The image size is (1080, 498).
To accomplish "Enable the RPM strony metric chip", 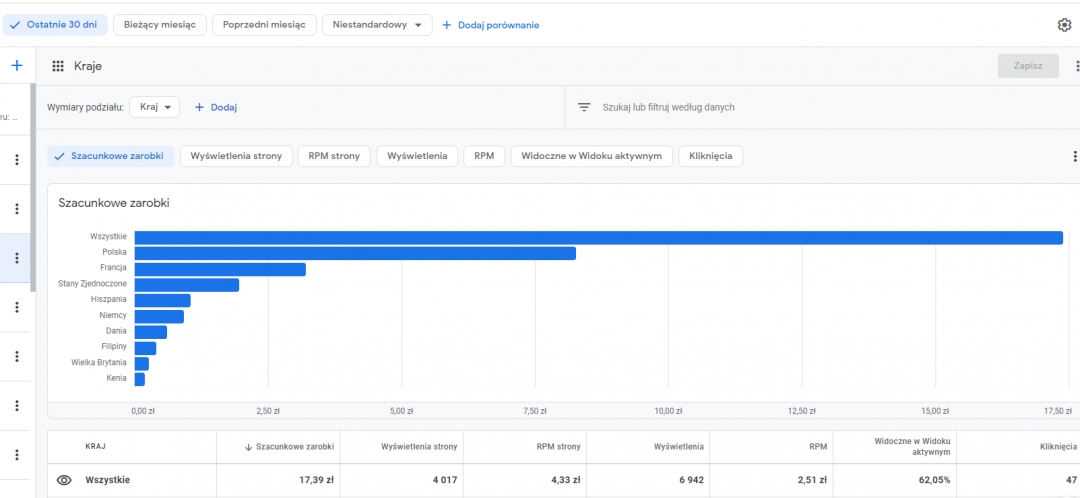I will [334, 156].
